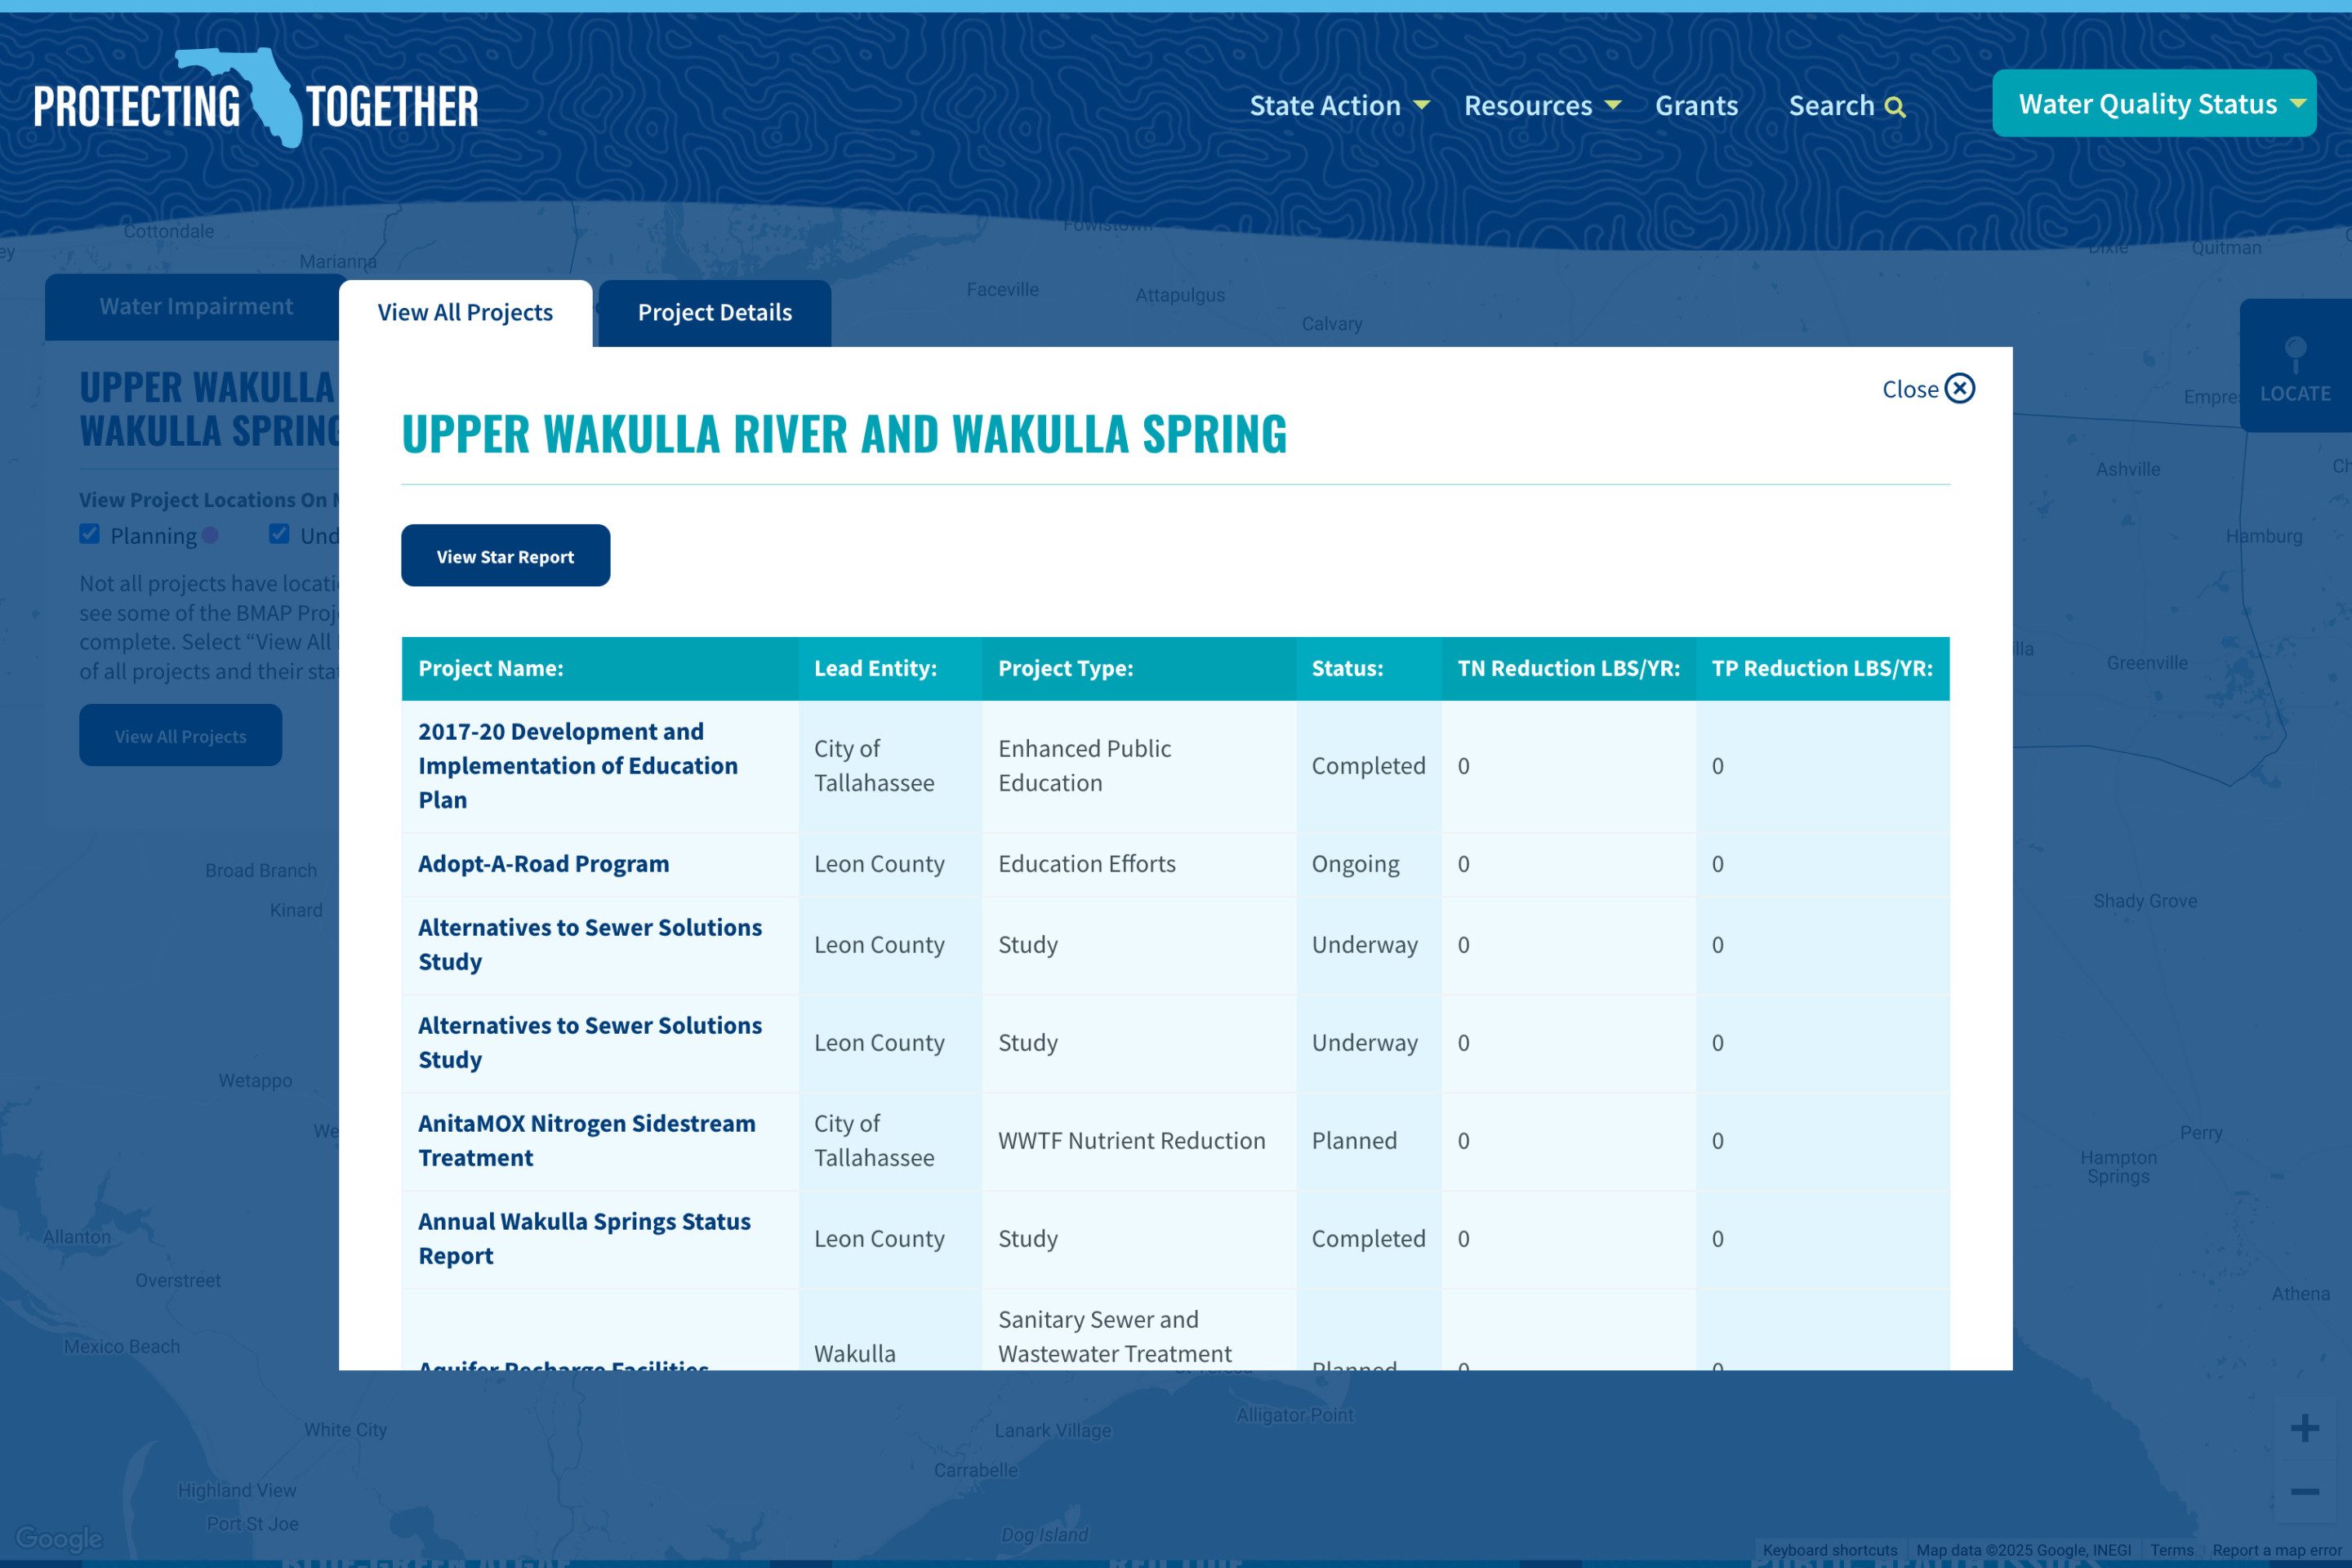The image size is (2352, 1568).
Task: Open the Adopt-A-Road Program project link
Action: pyautogui.click(x=543, y=863)
